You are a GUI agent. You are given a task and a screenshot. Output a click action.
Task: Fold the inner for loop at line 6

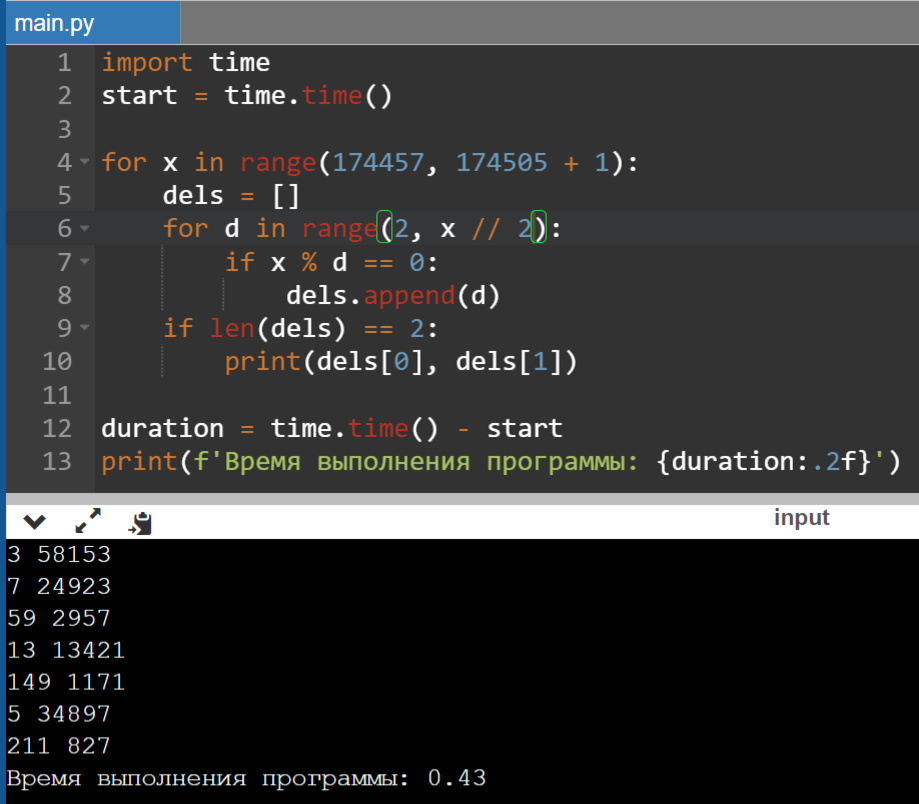tap(84, 228)
